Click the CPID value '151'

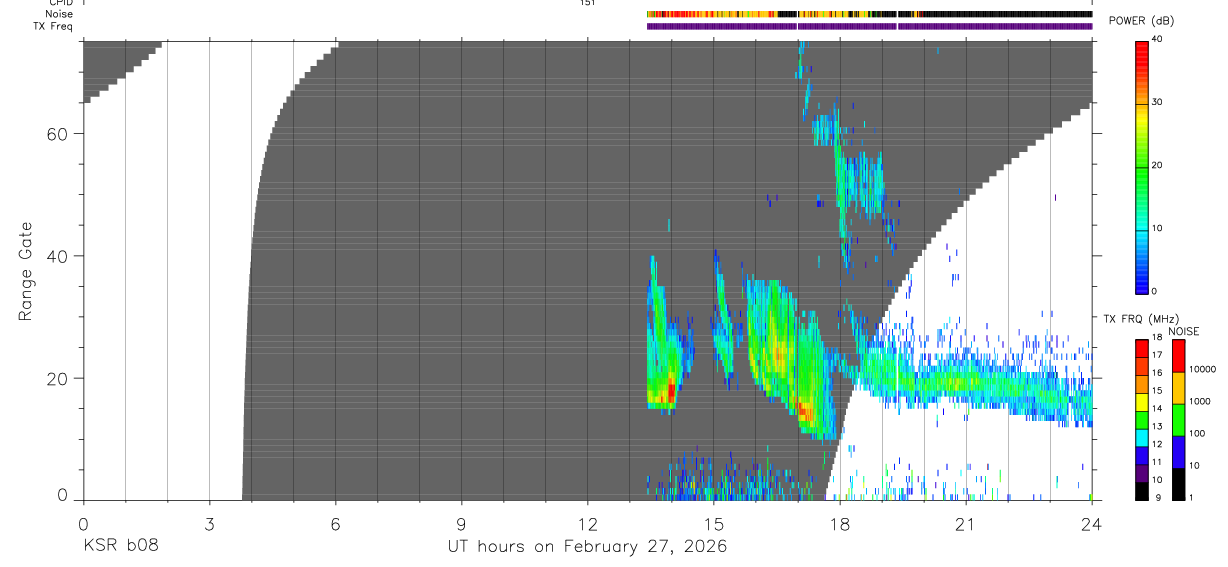pyautogui.click(x=587, y=3)
